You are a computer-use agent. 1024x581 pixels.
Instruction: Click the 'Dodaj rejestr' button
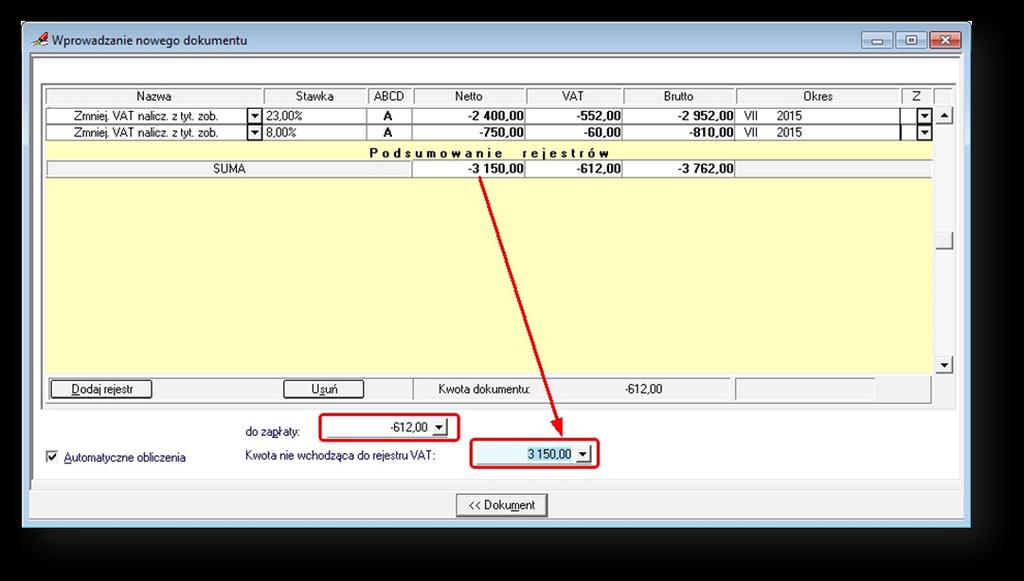pos(101,389)
